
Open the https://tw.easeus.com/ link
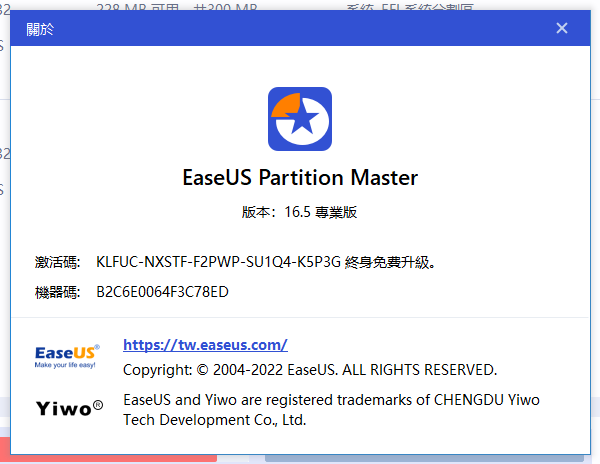tap(205, 345)
